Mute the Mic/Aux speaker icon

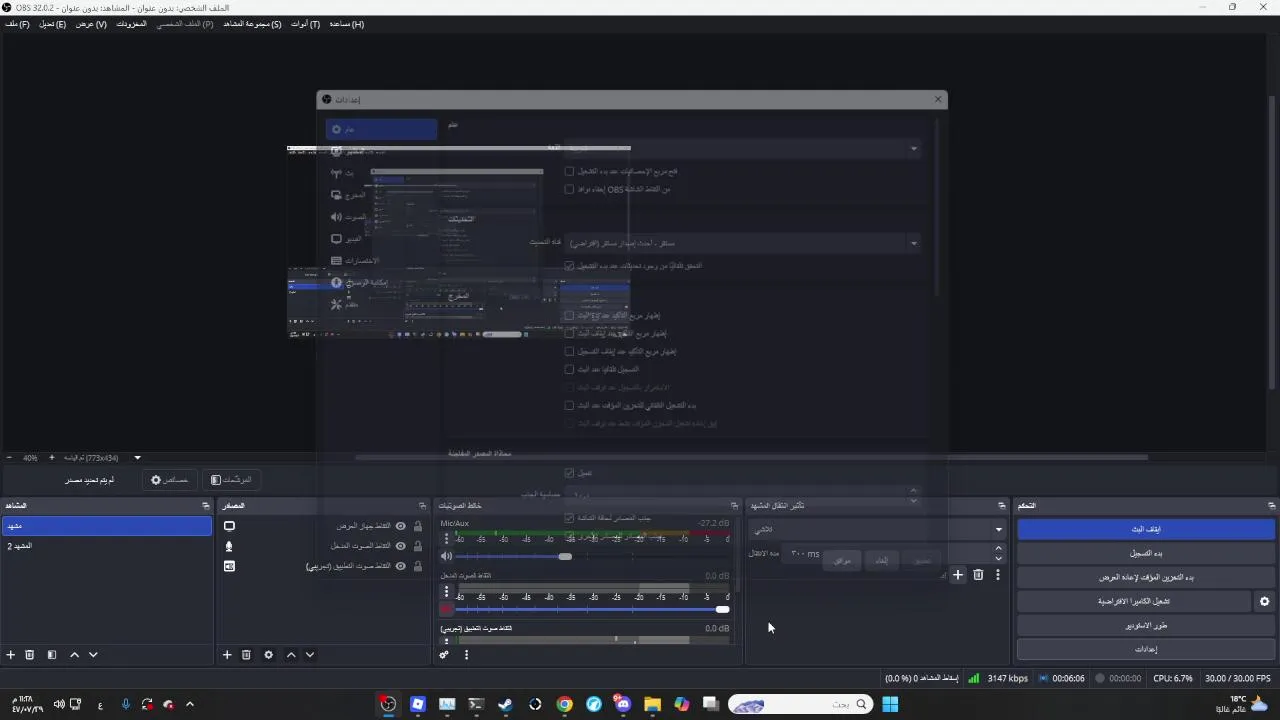click(447, 556)
